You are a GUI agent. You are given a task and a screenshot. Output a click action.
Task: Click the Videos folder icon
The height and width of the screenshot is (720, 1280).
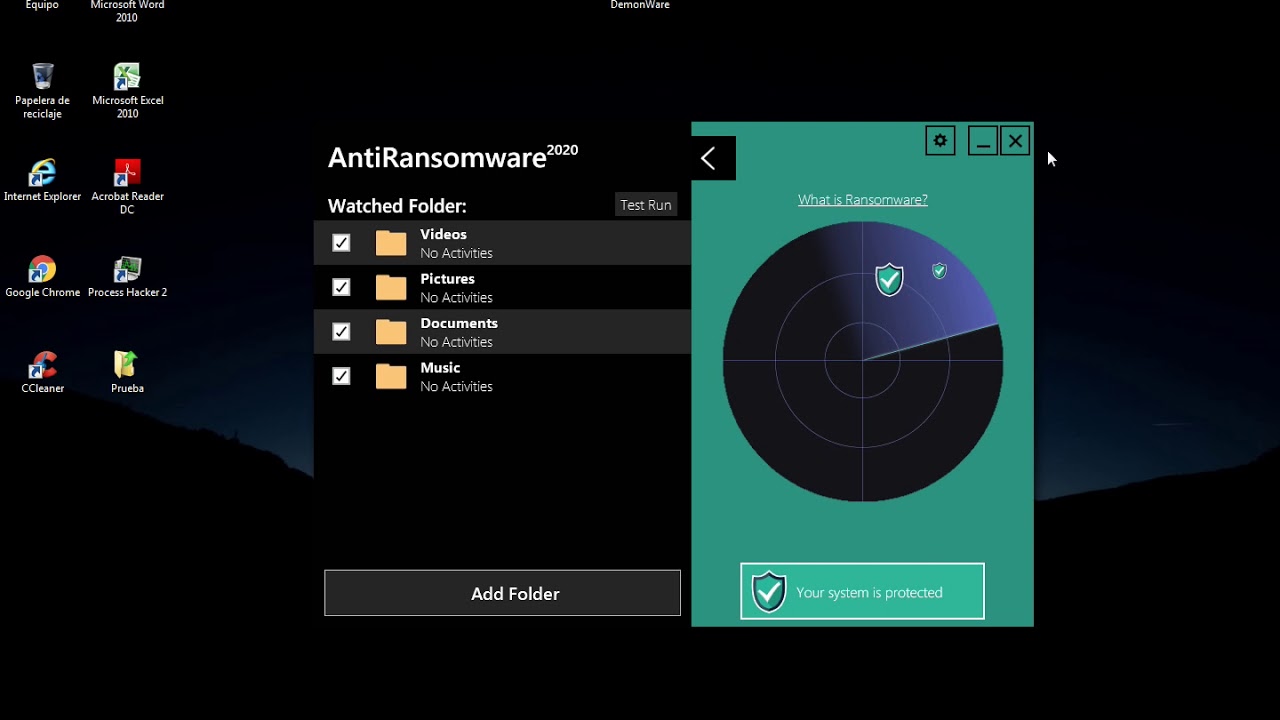pos(391,243)
